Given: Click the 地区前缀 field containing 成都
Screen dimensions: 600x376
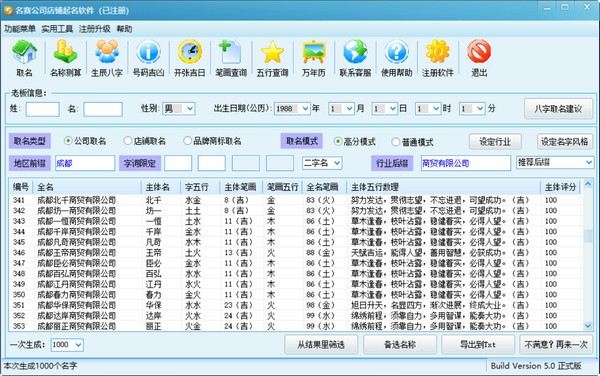Looking at the screenshot, I should click(x=85, y=163).
